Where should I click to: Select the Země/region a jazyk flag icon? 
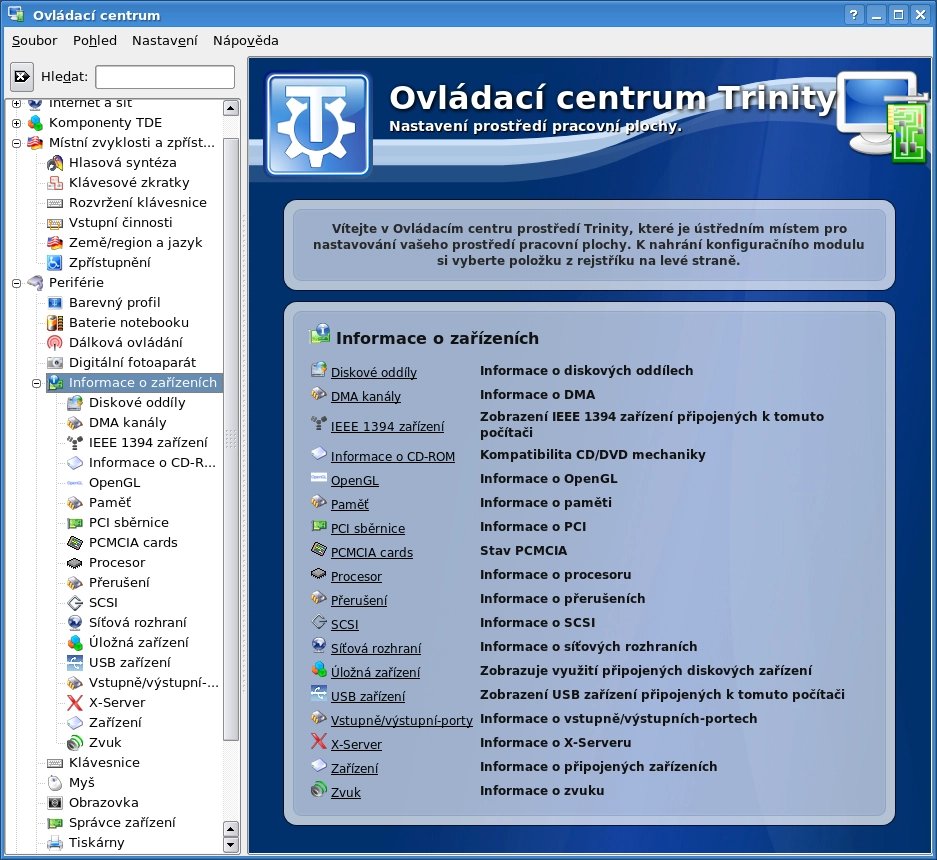pyautogui.click(x=55, y=243)
